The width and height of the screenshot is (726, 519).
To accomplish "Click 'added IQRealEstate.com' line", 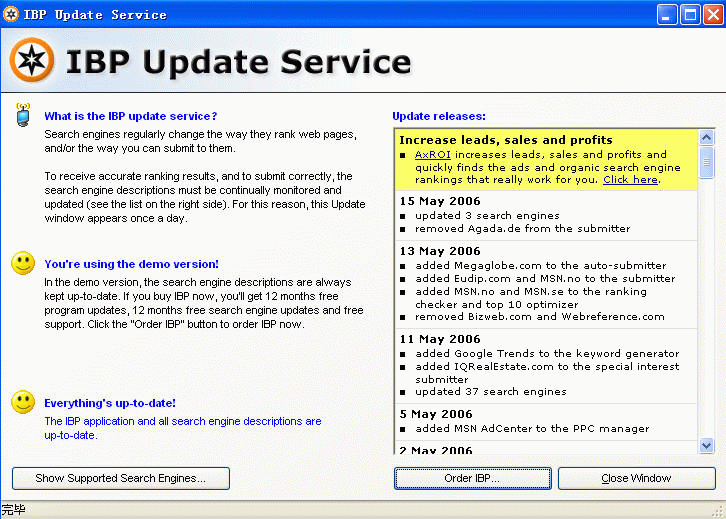I will 547,373.
